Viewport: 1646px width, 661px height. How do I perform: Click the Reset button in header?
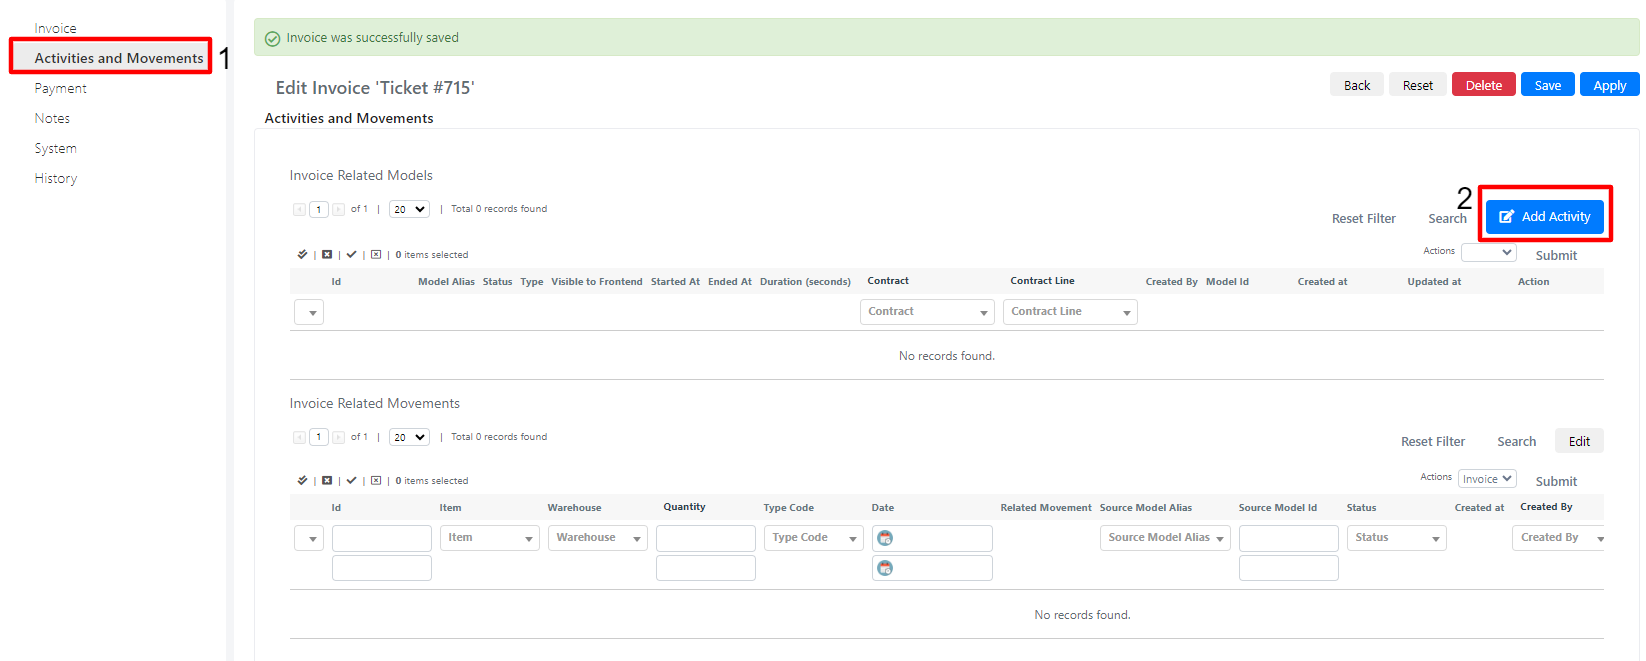pos(1418,85)
